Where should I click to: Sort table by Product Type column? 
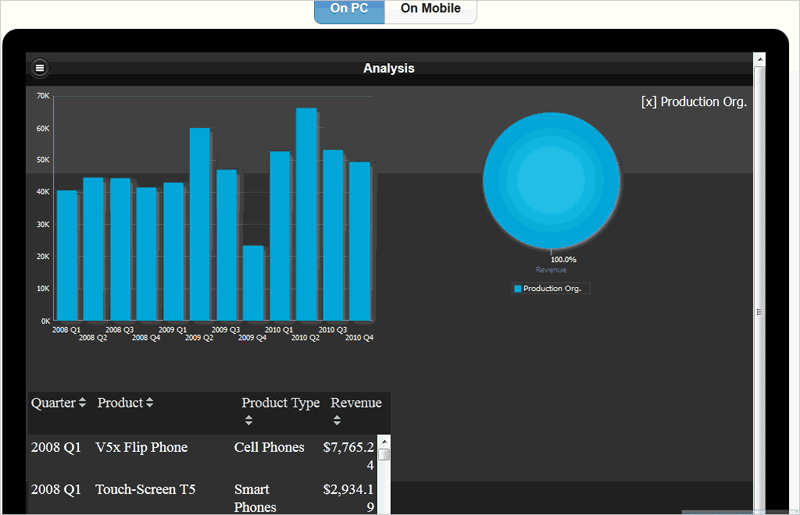click(x=248, y=420)
